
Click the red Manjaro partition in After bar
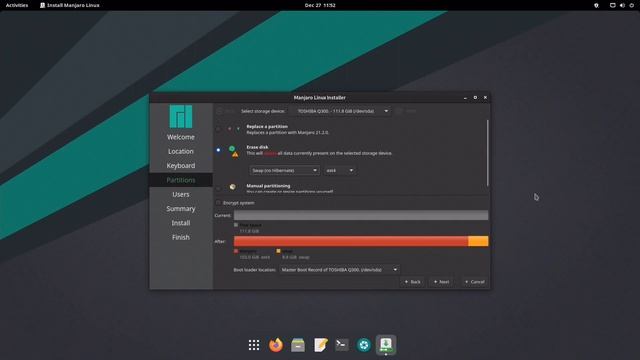[351, 241]
